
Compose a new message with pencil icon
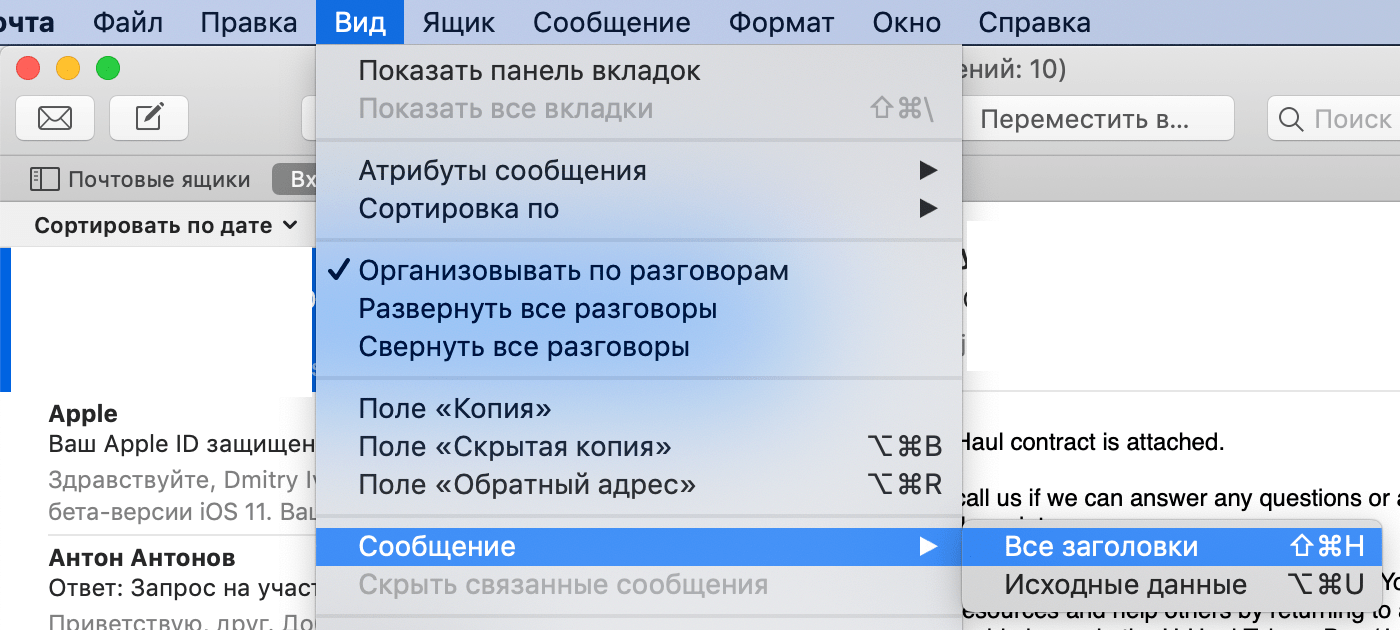(x=149, y=118)
